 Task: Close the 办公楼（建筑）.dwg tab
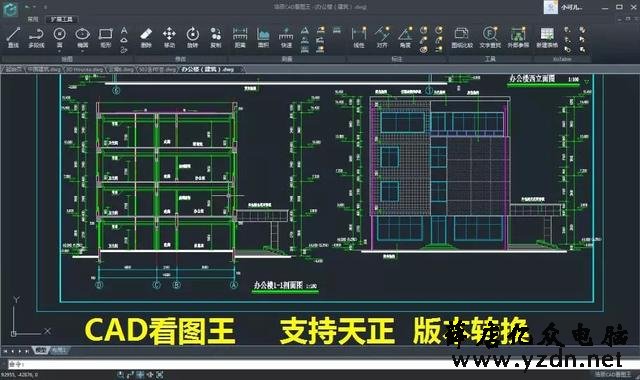[242, 69]
